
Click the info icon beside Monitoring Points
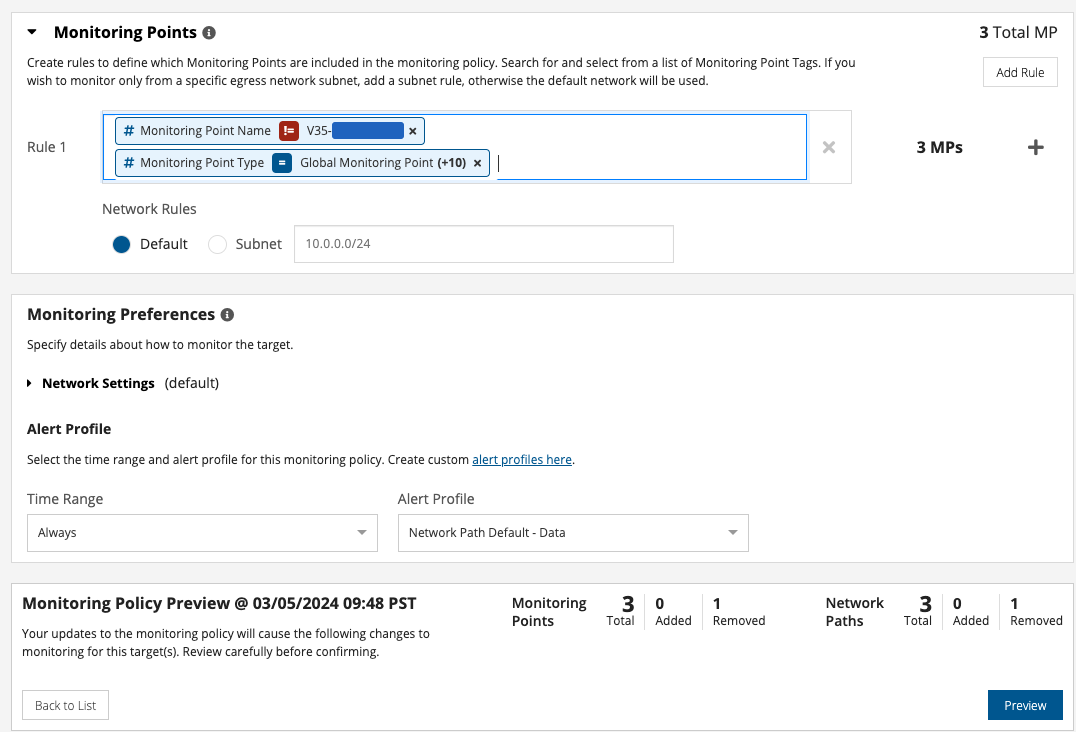209,33
